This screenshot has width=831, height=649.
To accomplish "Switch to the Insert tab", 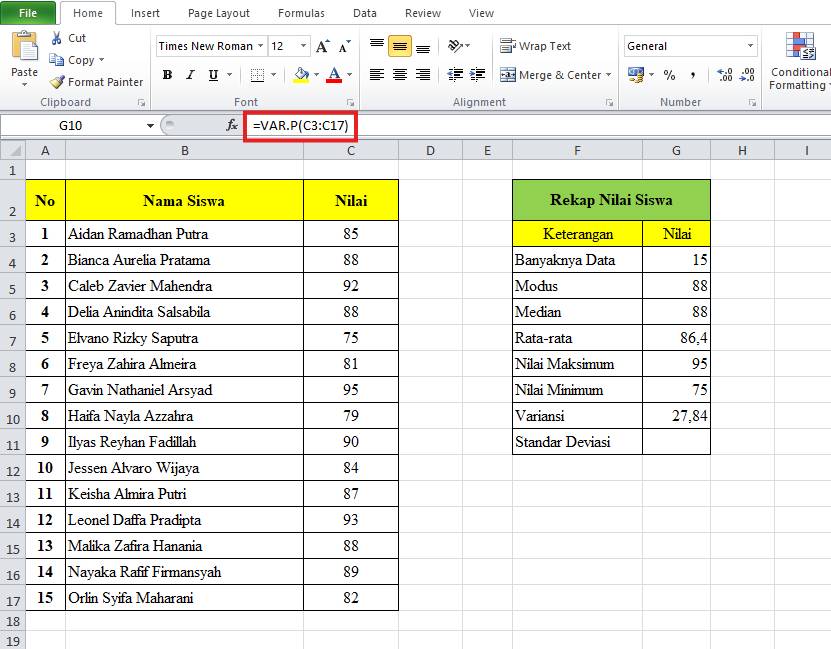I will 145,13.
